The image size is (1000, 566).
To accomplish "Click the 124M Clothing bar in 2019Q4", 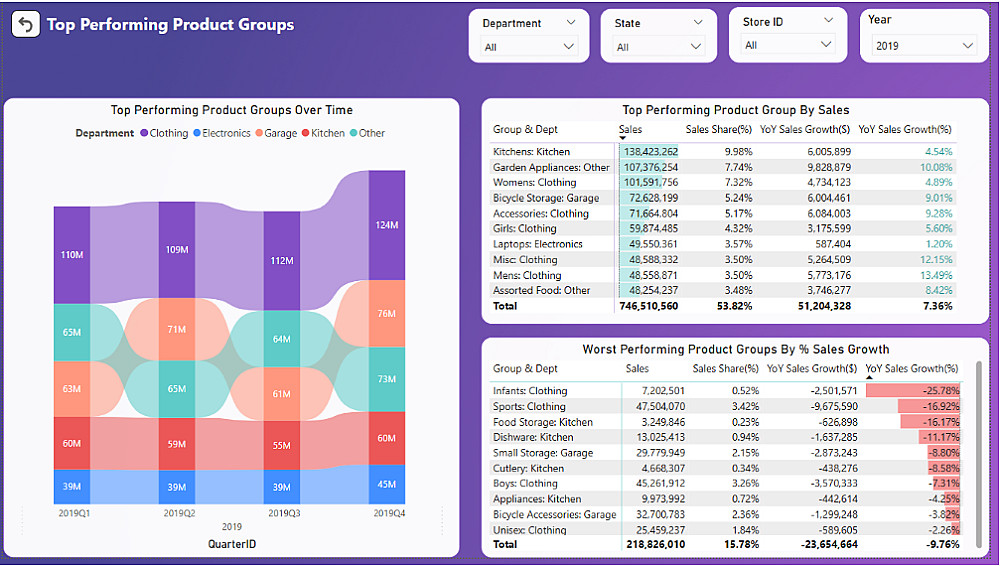I will coord(386,225).
